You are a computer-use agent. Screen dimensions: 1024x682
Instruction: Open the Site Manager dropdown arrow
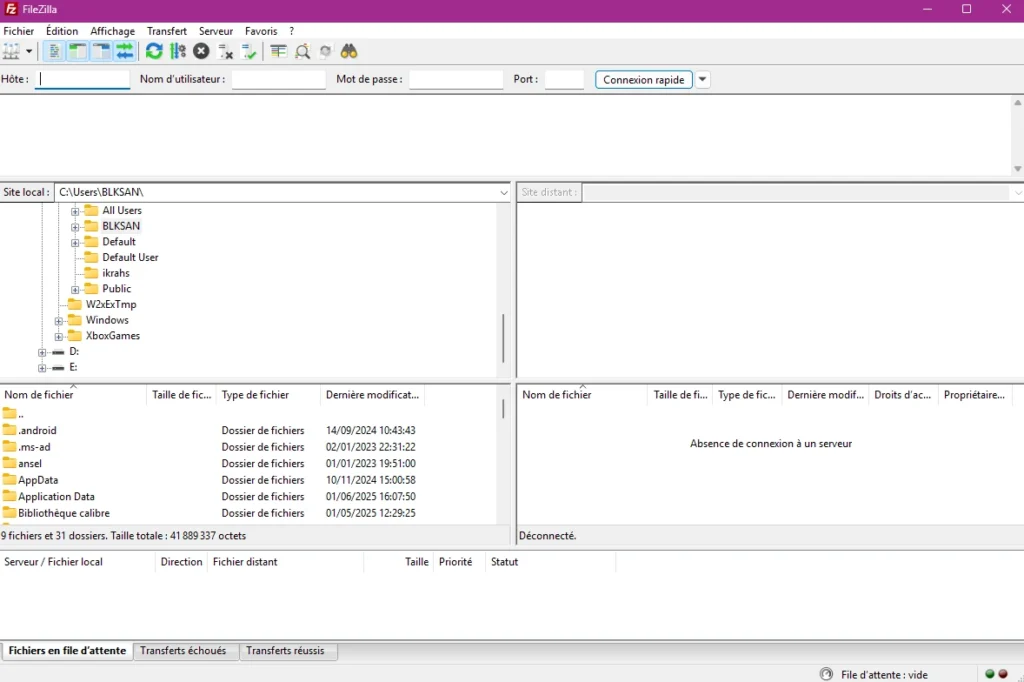pyautogui.click(x=29, y=52)
